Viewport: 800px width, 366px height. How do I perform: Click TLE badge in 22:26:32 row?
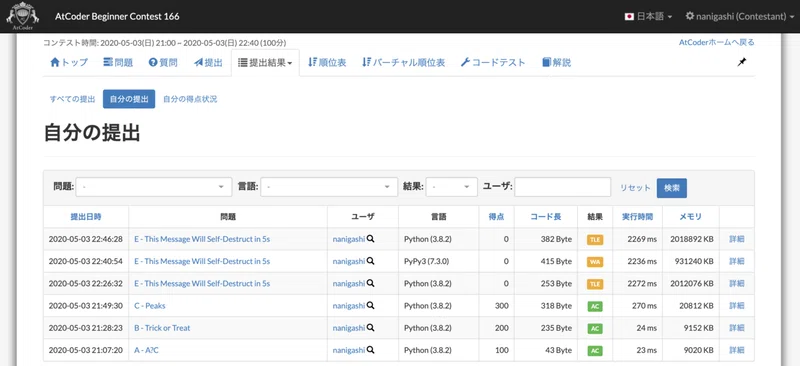595,284
